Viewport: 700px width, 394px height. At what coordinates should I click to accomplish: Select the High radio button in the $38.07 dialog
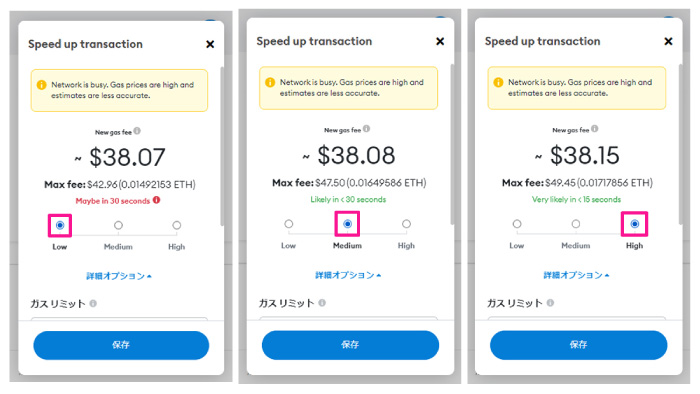pos(177,225)
